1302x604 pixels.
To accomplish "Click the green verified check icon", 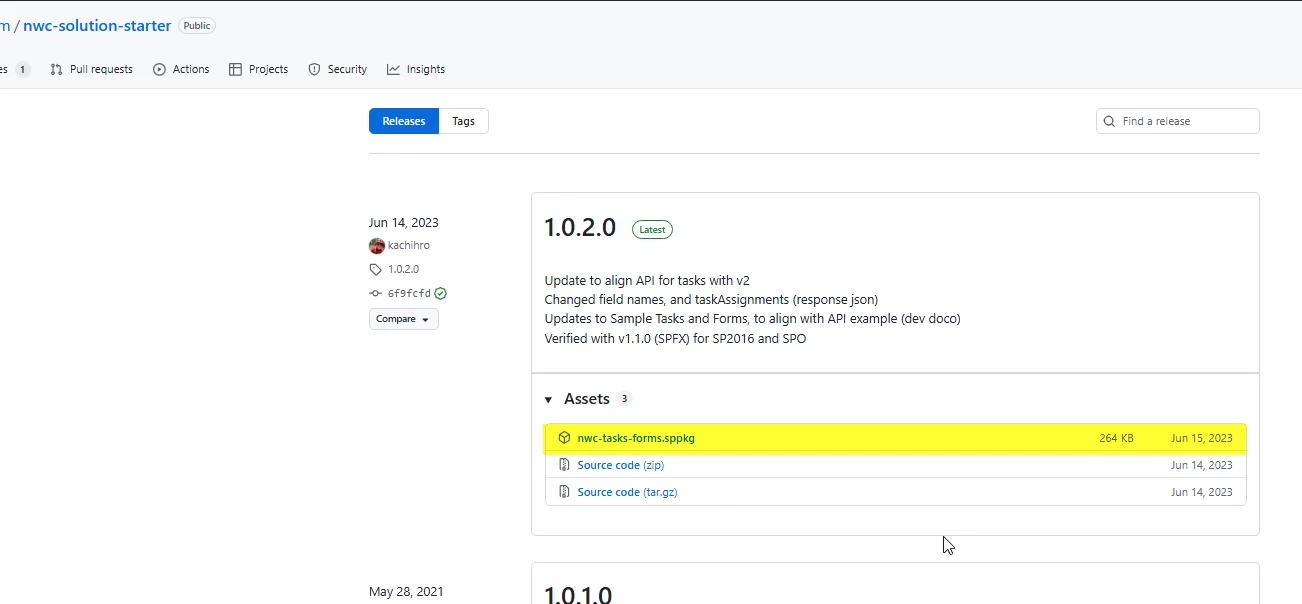I will (x=440, y=293).
